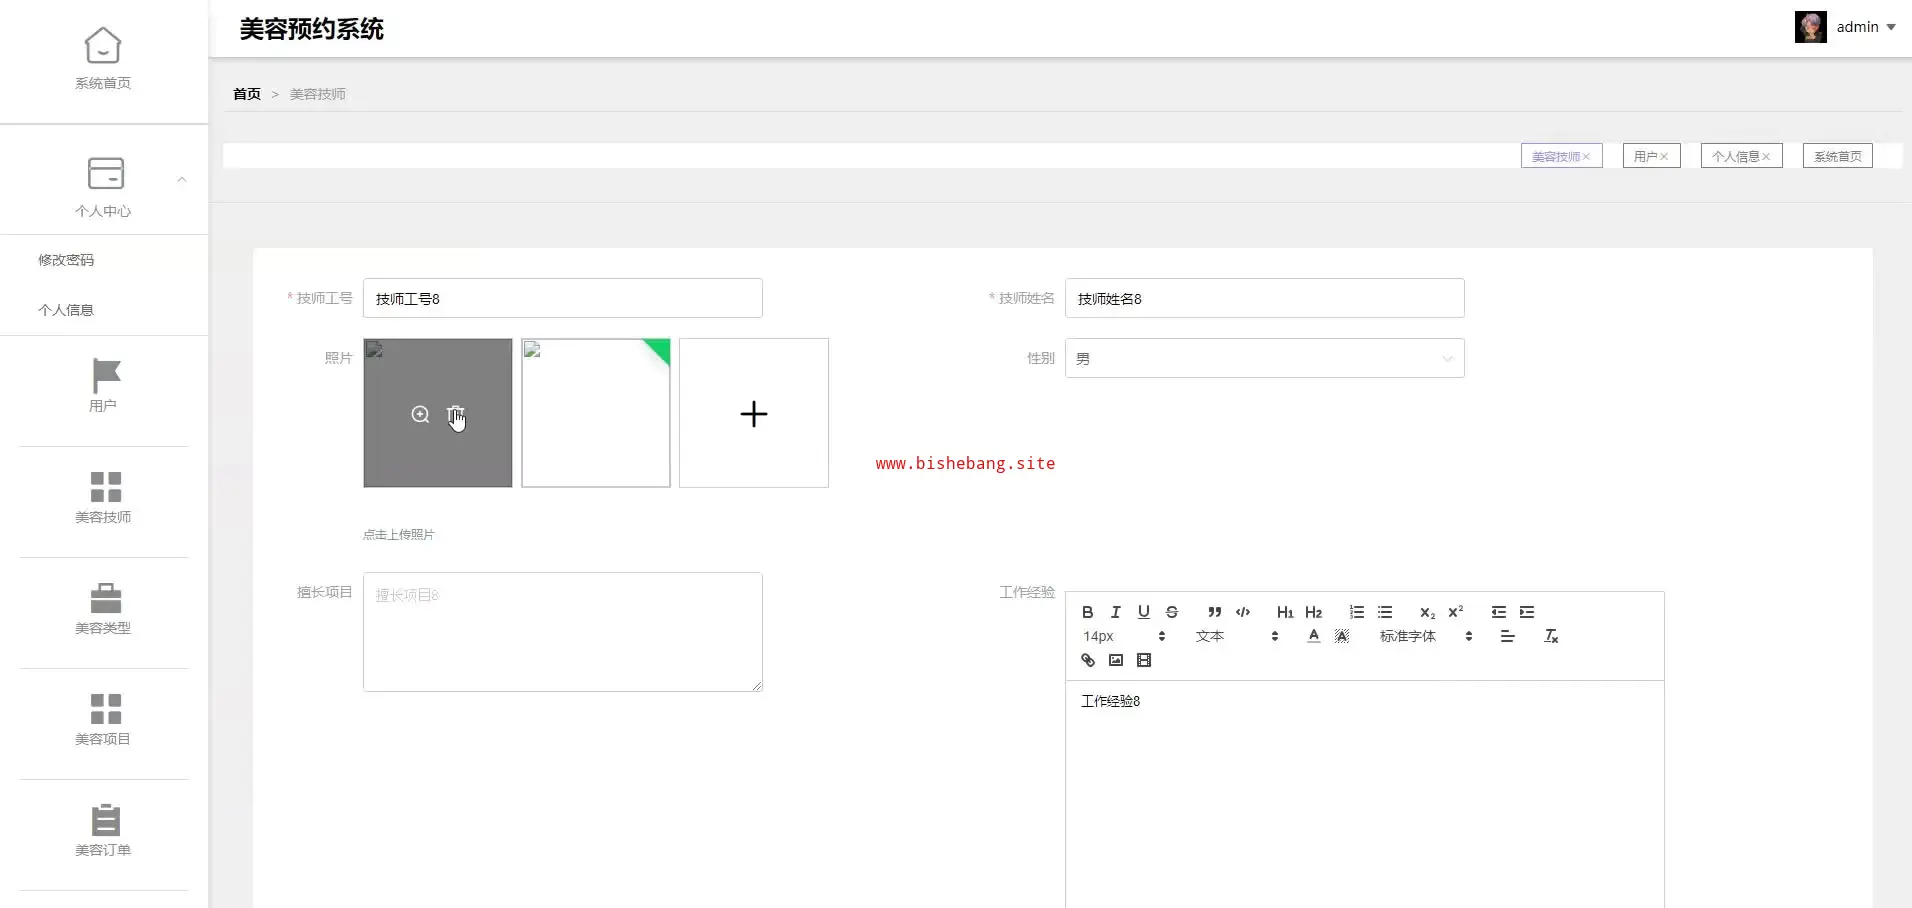Apply the H2 heading style
This screenshot has width=1912, height=908.
[x=1314, y=612]
